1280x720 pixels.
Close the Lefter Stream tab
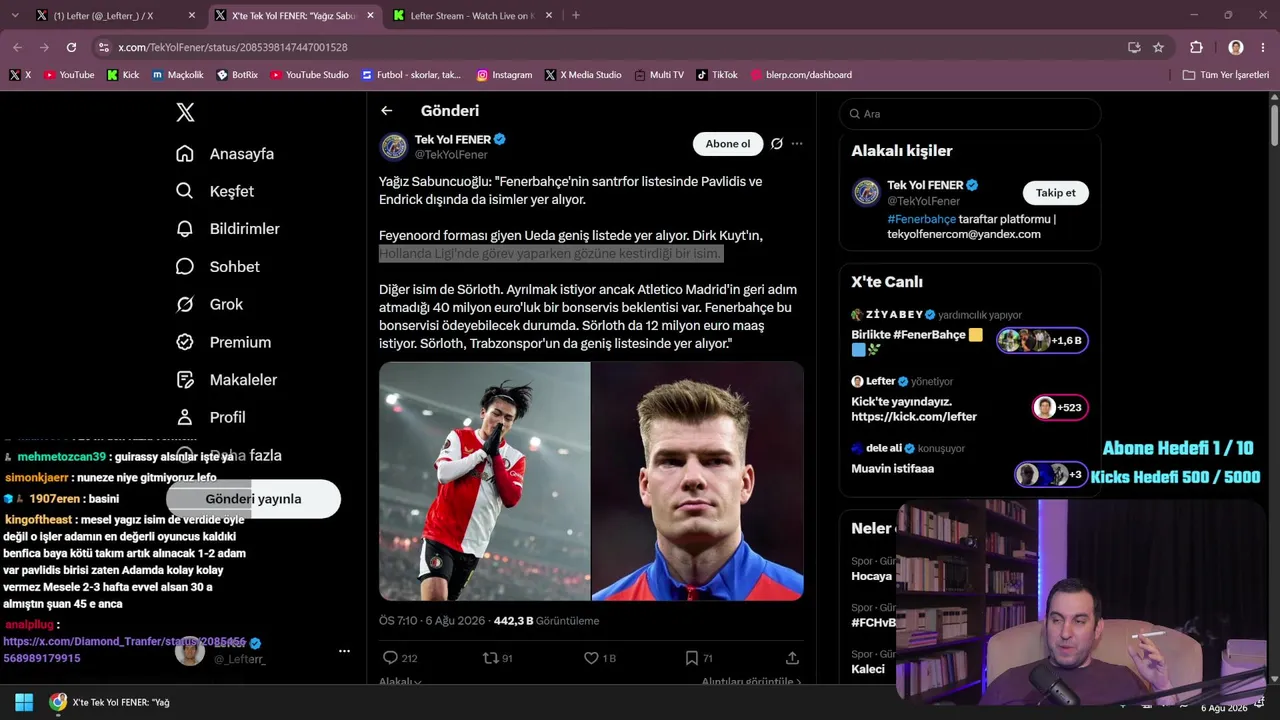click(x=548, y=15)
